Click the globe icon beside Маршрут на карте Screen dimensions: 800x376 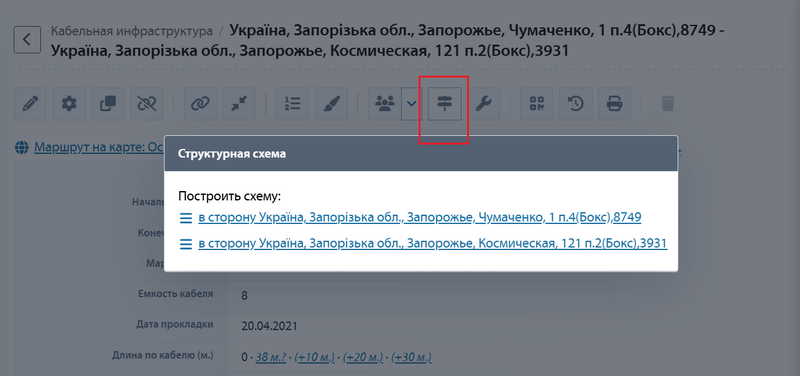coord(21,148)
